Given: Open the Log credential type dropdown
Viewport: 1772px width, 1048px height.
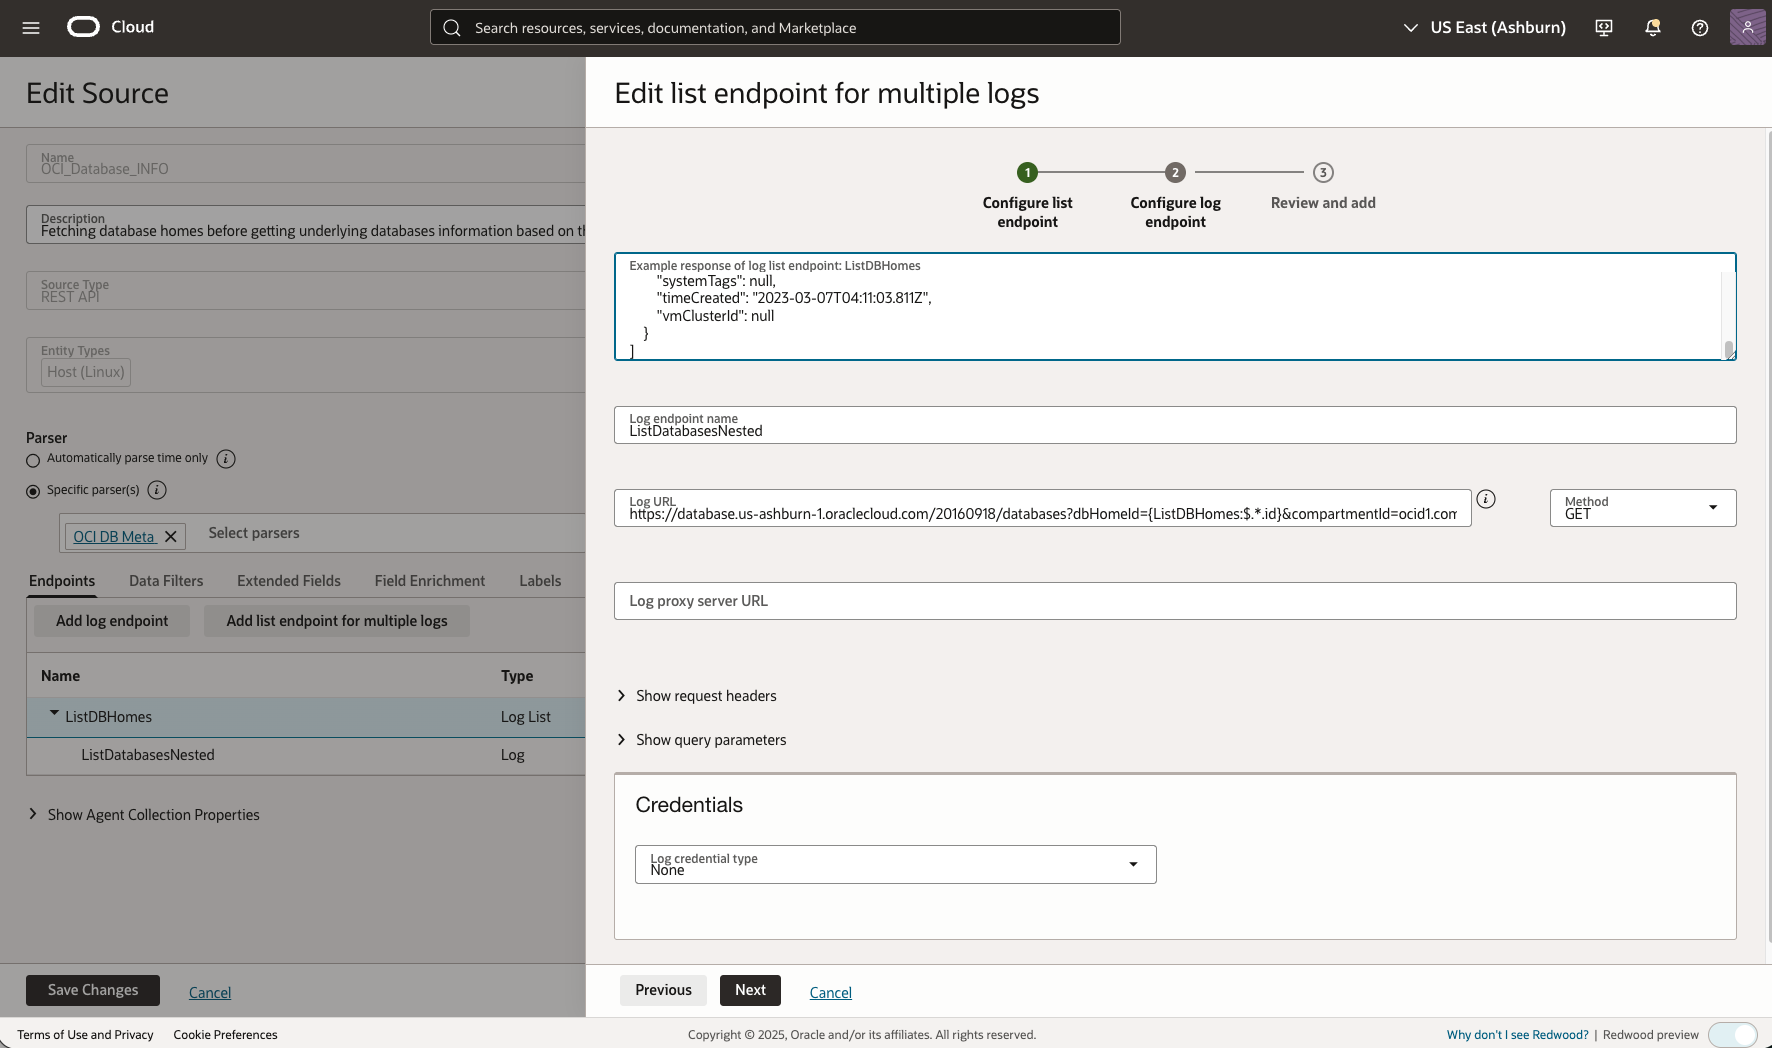Looking at the screenshot, I should (x=1133, y=864).
